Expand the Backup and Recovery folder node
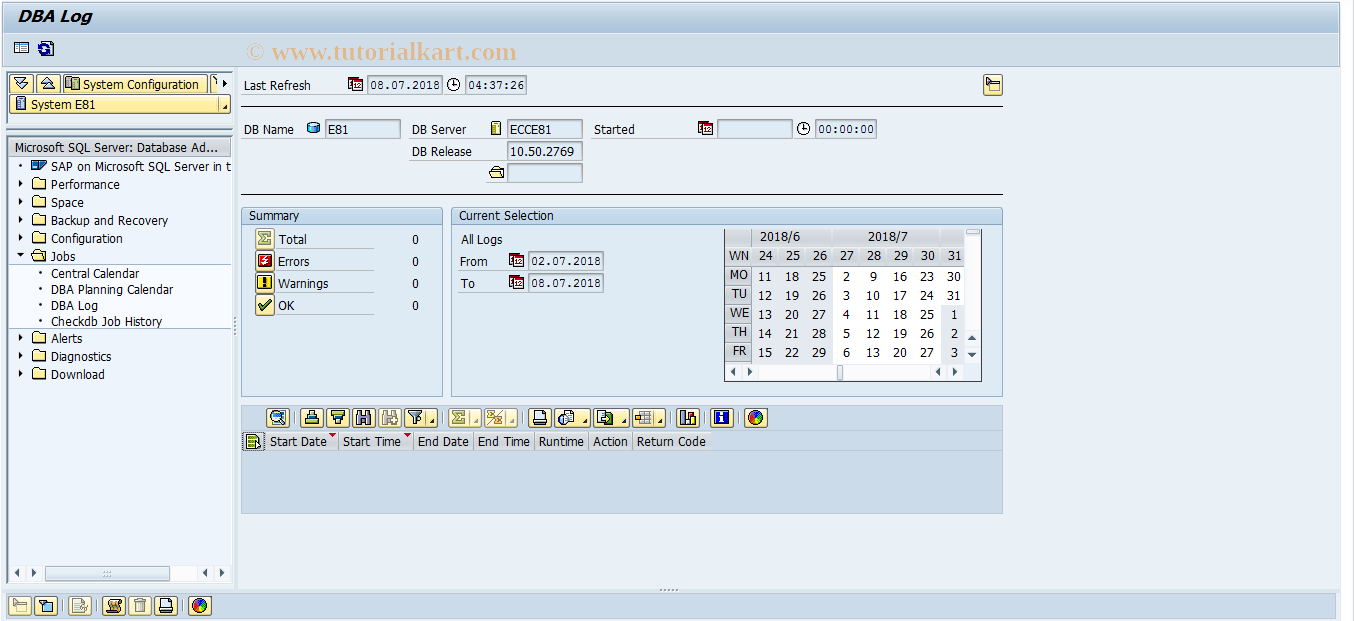1354x621 pixels. [20, 220]
